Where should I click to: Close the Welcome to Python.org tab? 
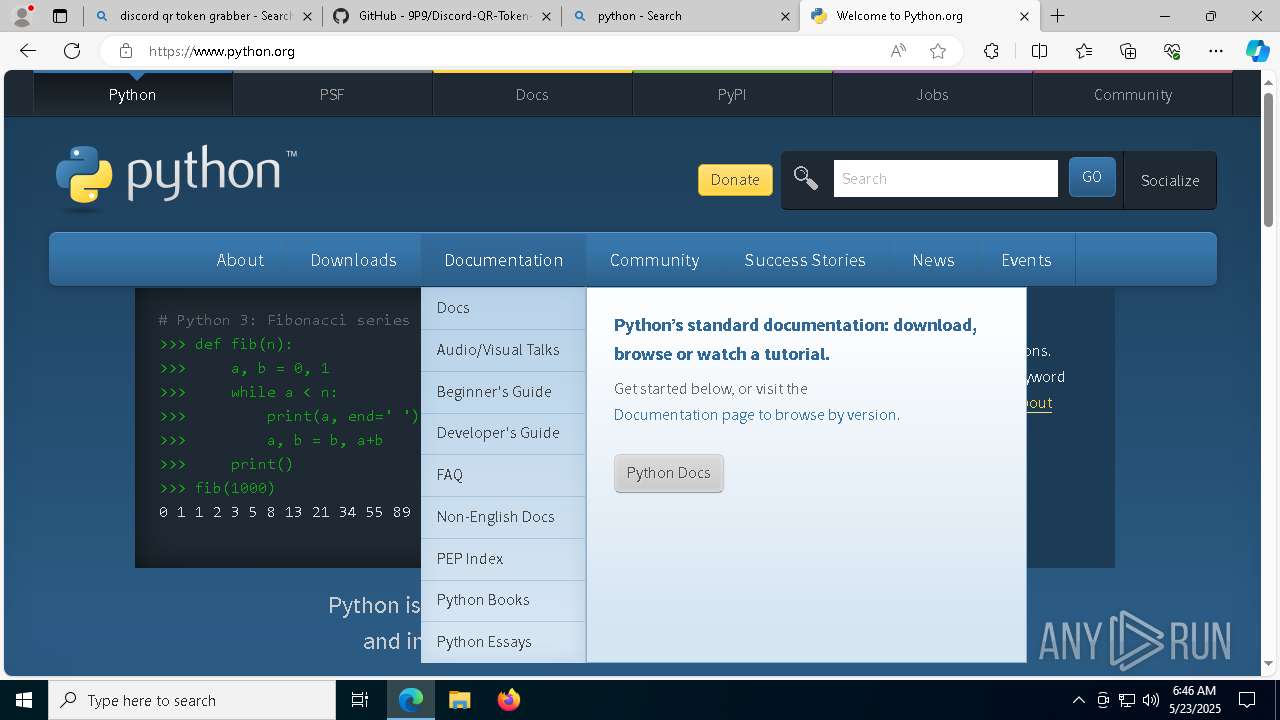tap(1024, 16)
